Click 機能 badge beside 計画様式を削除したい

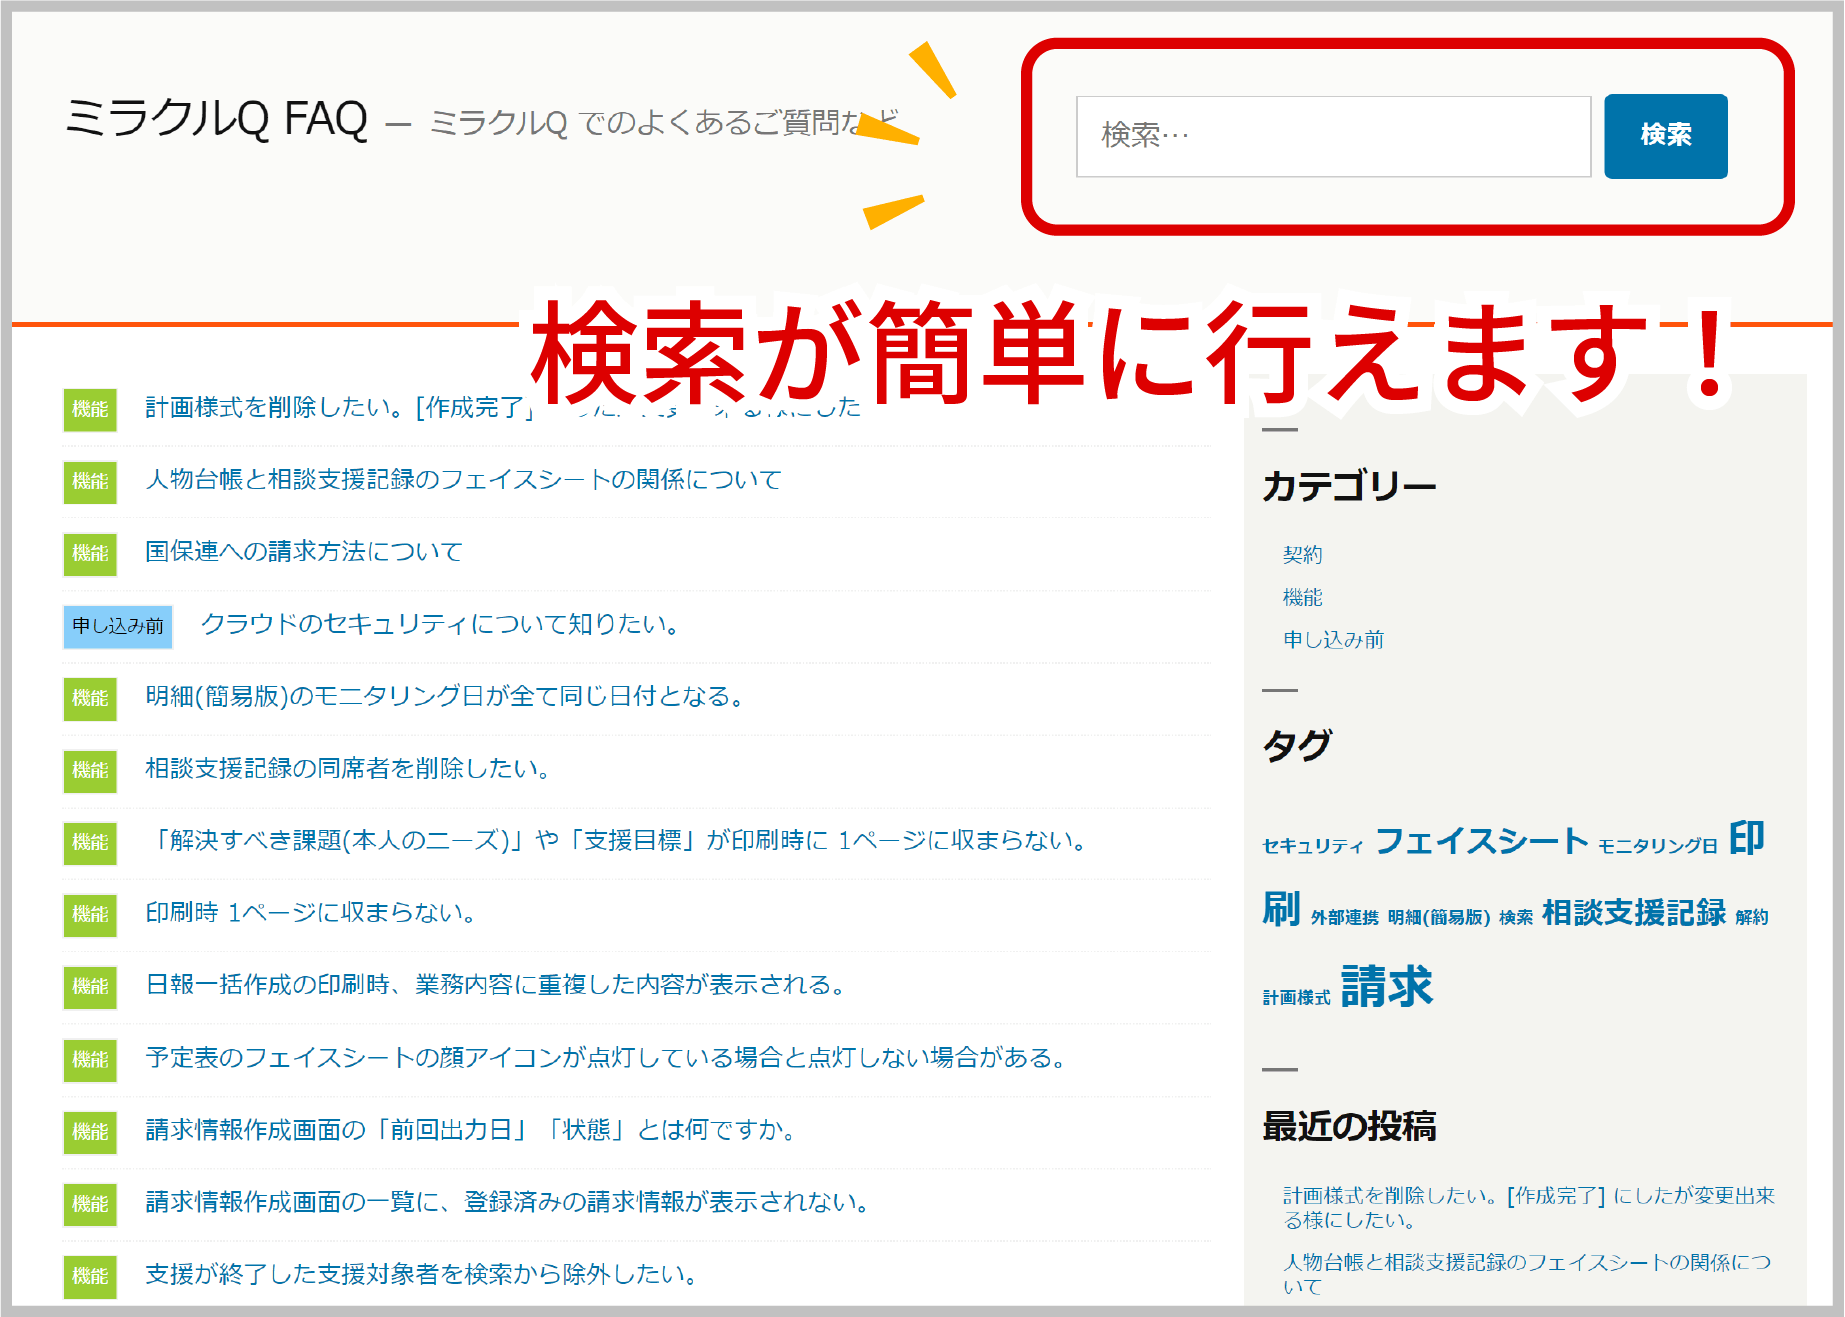(x=90, y=410)
